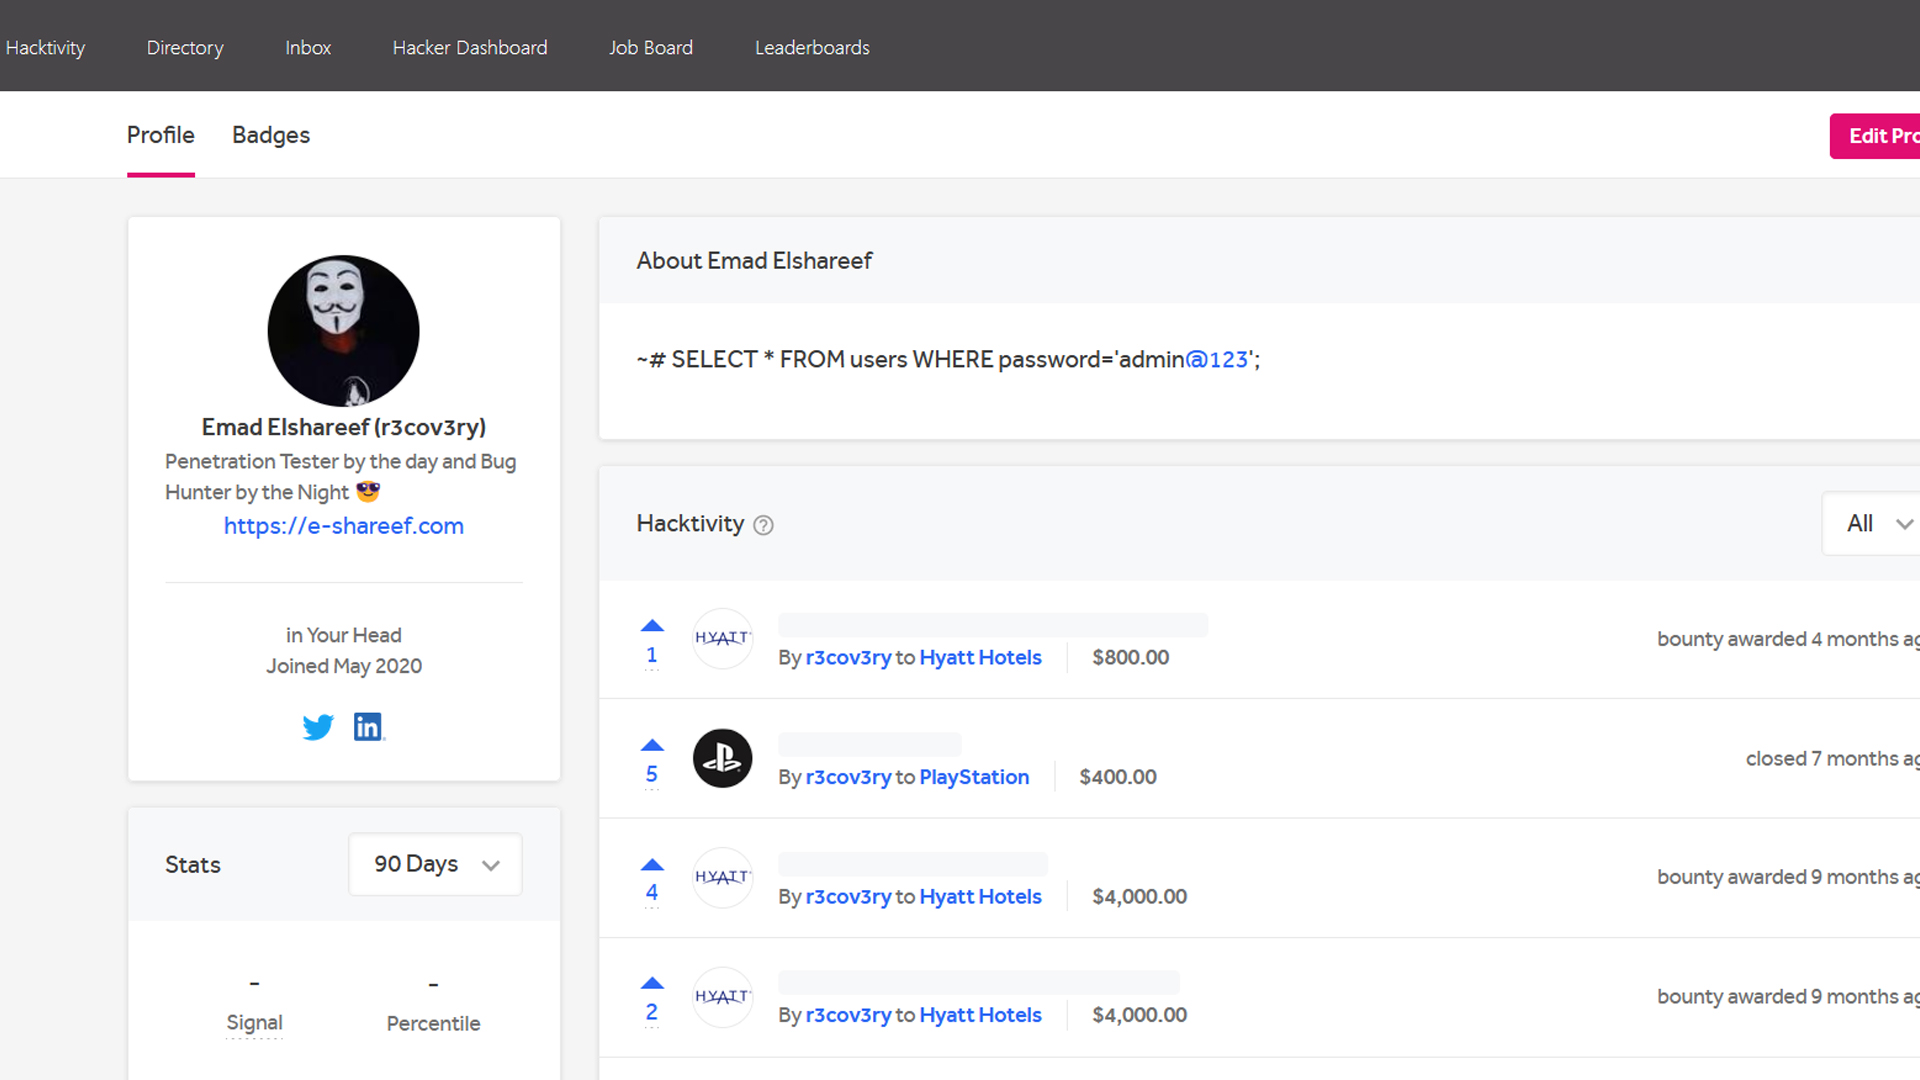Viewport: 1920px width, 1080px height.
Task: Open r3cov3ry's PlayStation report link
Action: pyautogui.click(x=849, y=777)
